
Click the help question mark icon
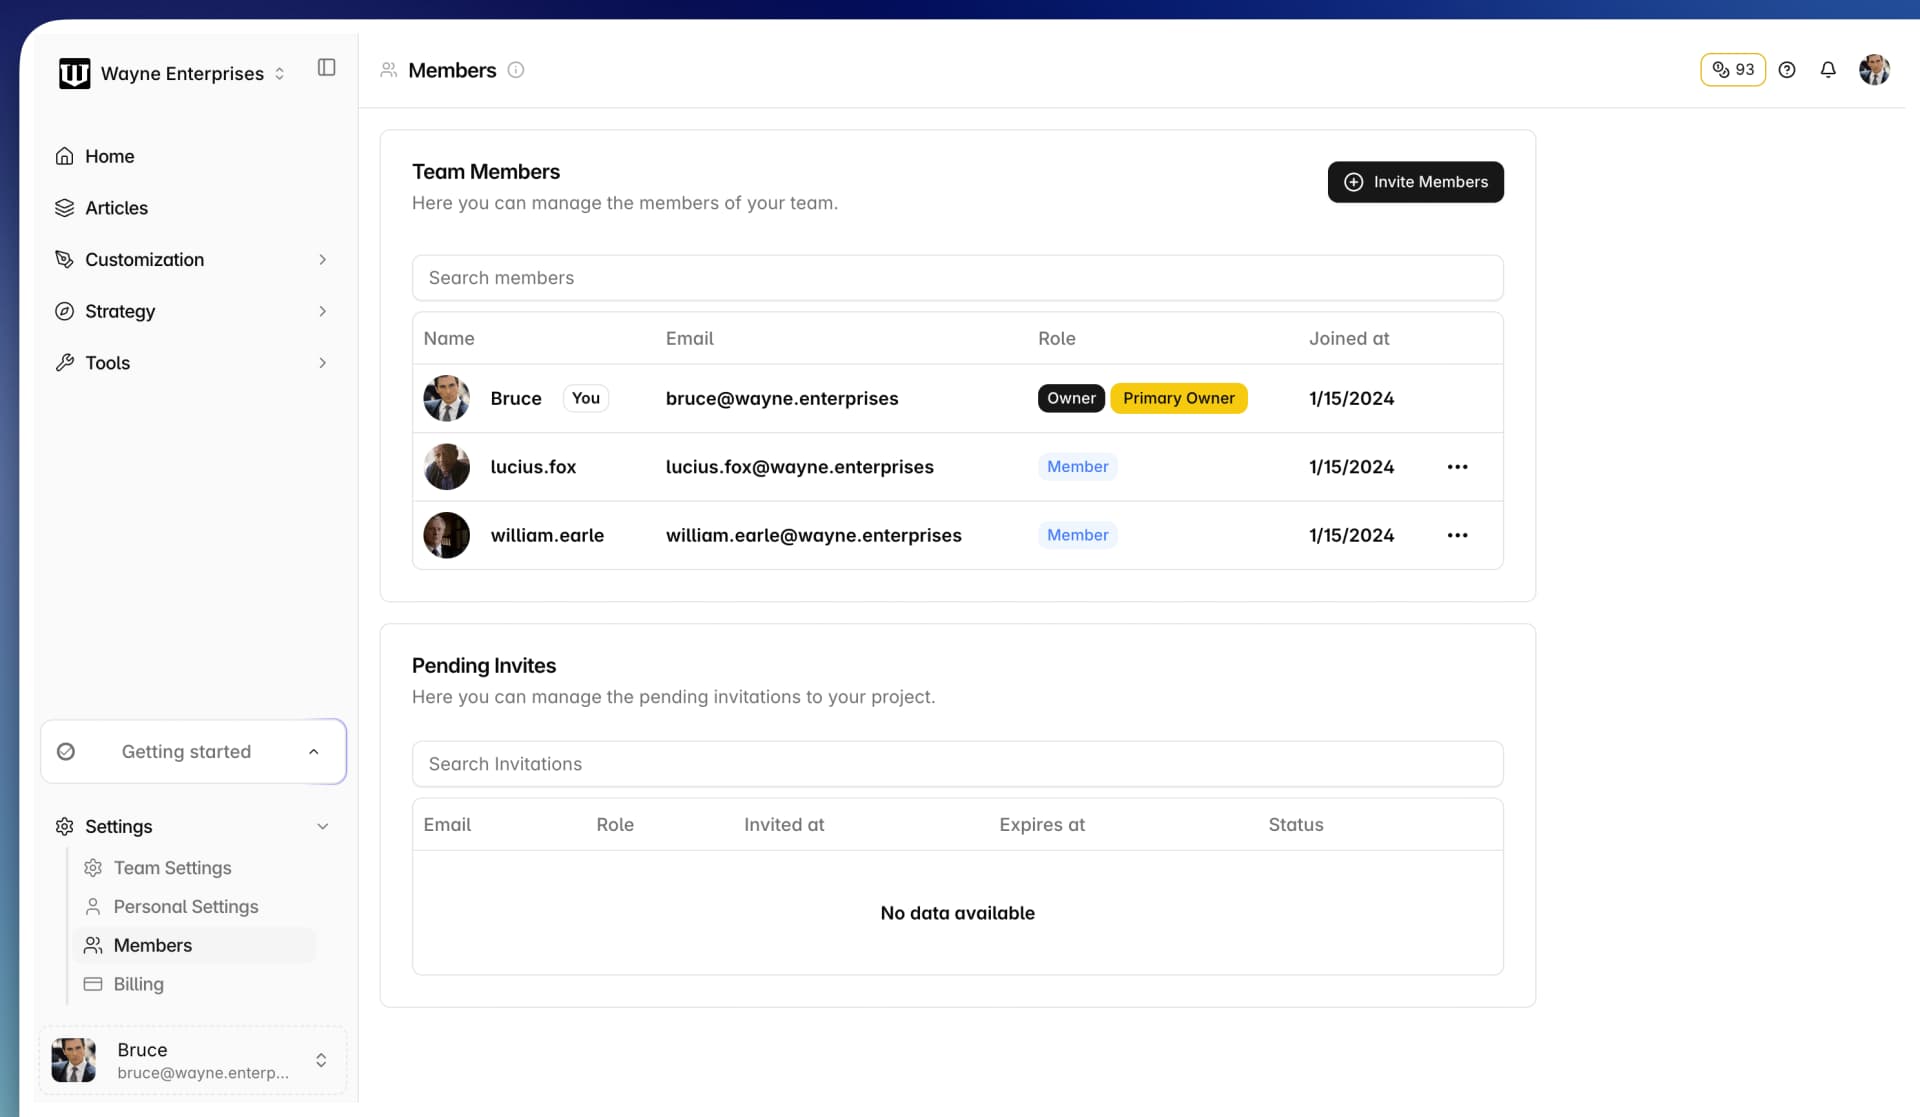(1788, 69)
